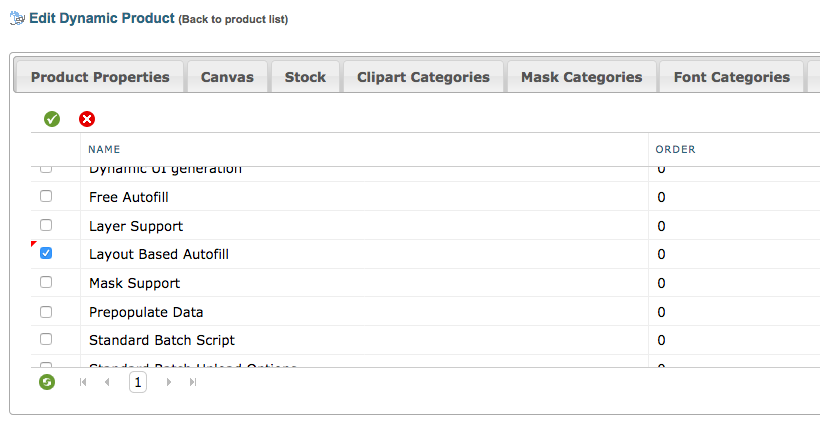Open the Clipart Categories tab

point(423,77)
